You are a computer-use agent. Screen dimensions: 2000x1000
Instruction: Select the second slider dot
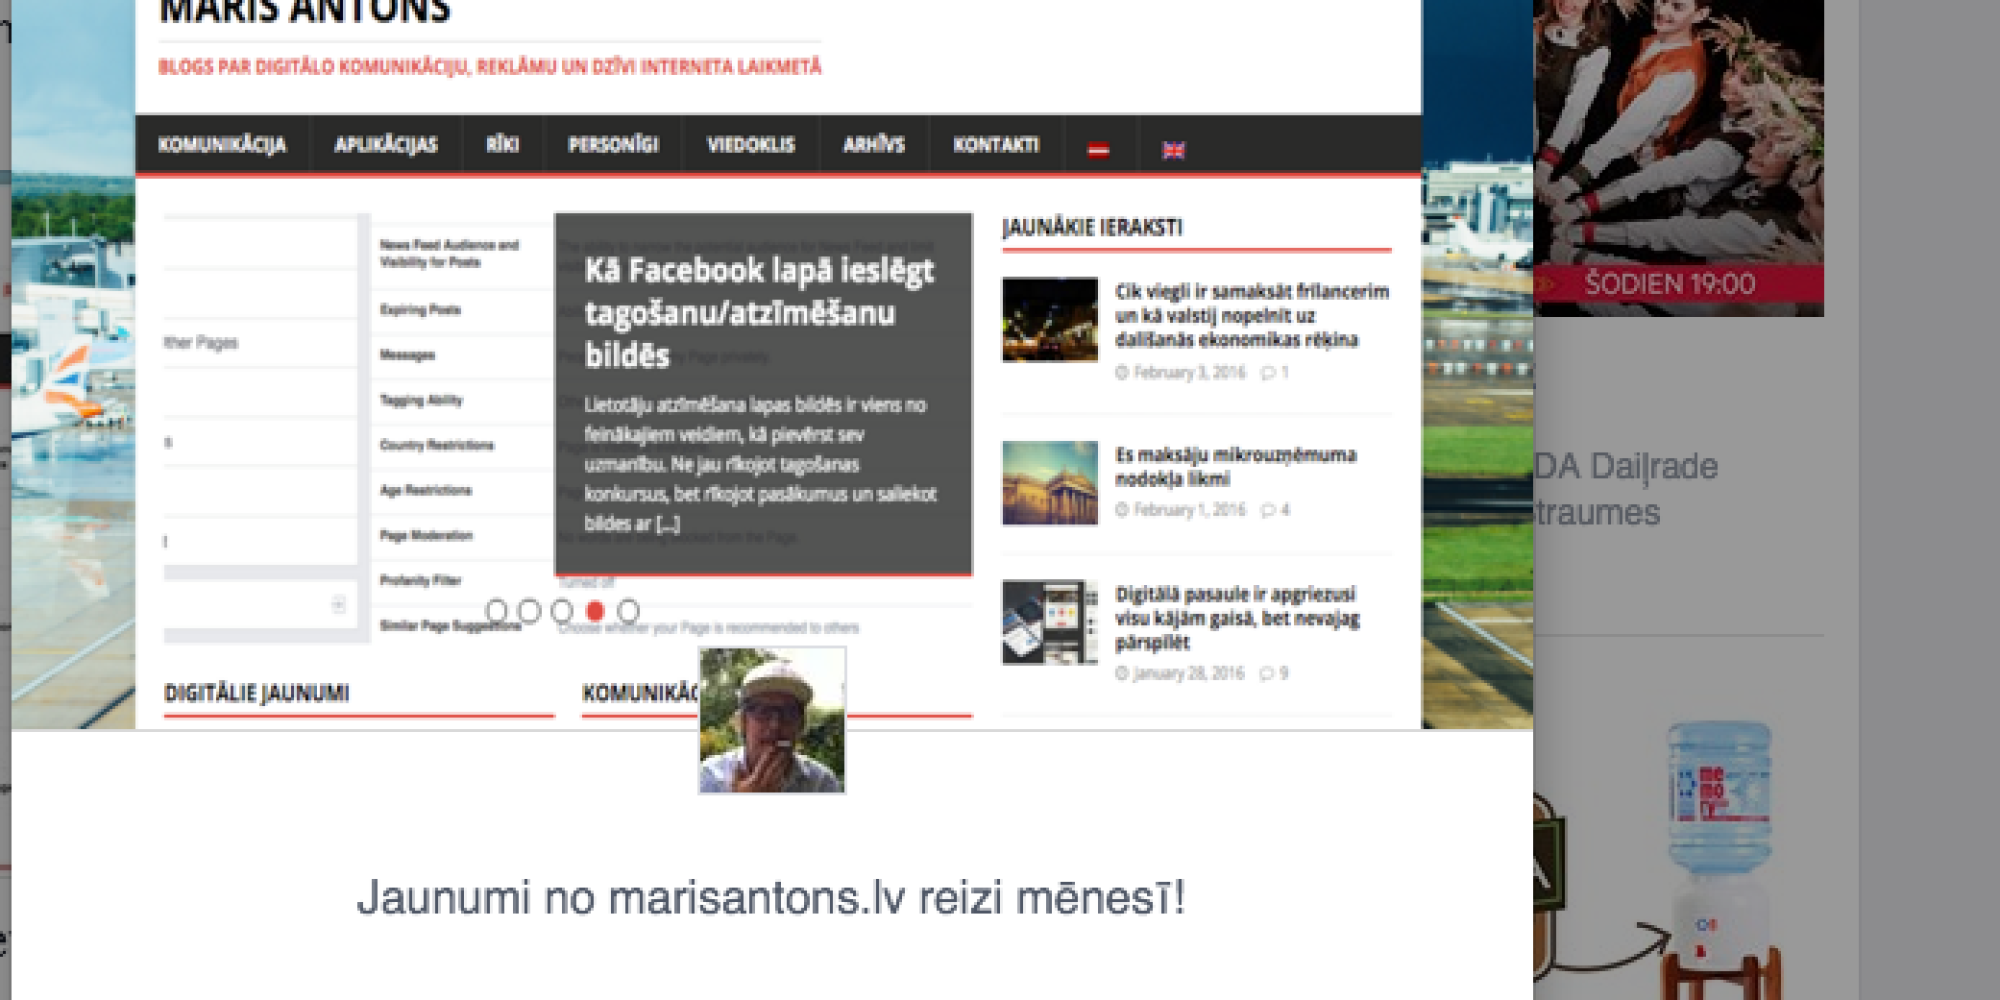(x=529, y=610)
